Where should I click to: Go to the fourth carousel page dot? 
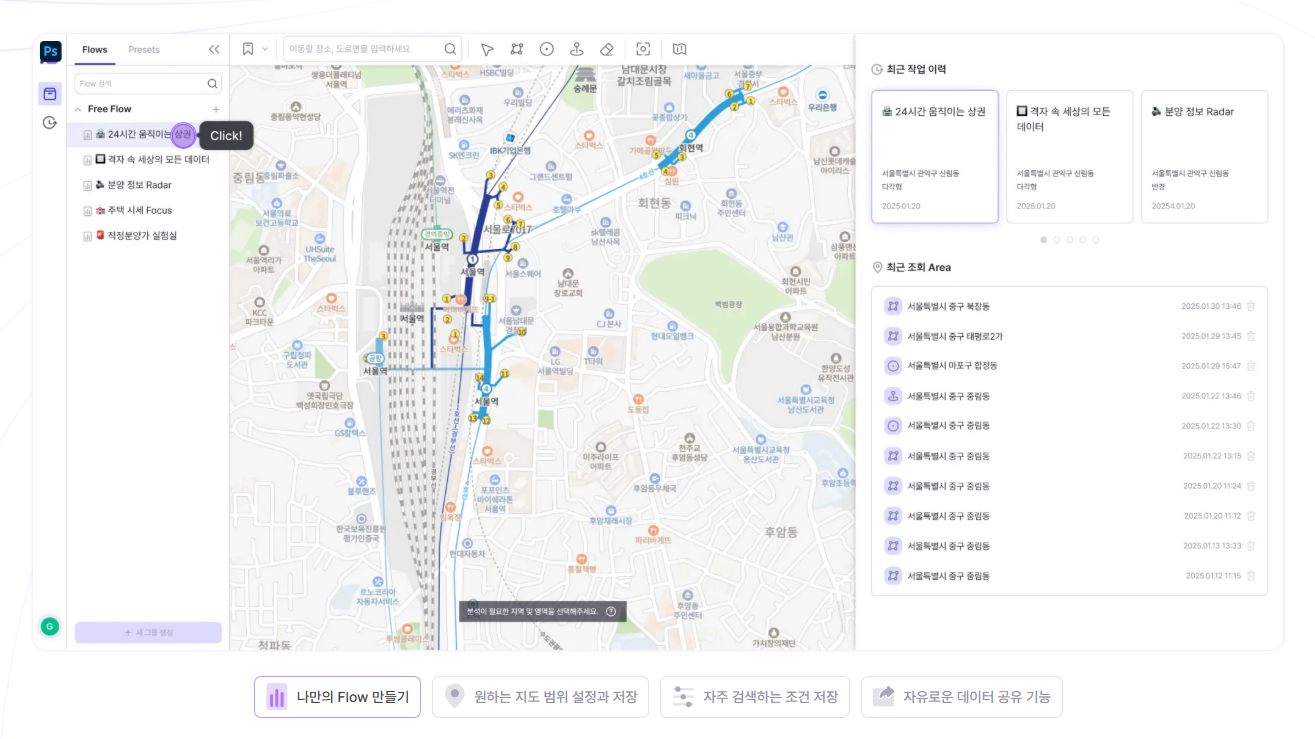coord(1083,240)
